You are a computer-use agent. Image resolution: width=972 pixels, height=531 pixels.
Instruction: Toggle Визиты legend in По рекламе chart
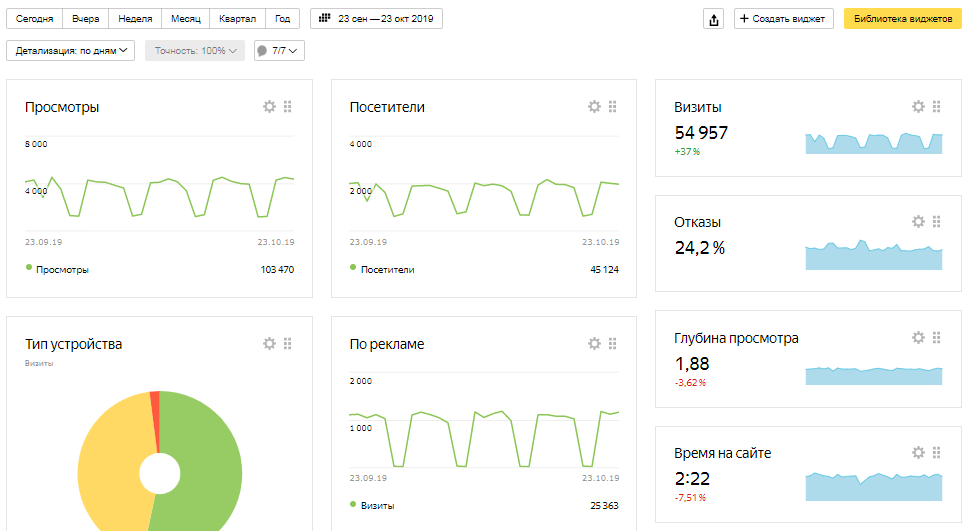[x=354, y=504]
